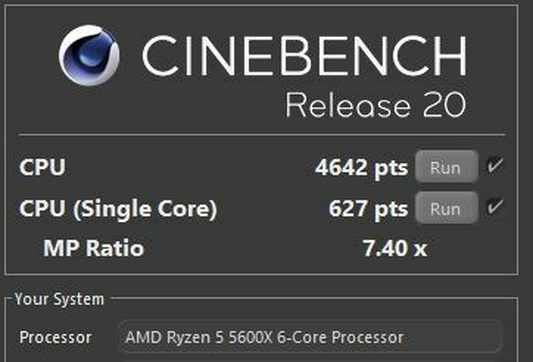Click the AMD Ryzen 5 5600X processor field
The image size is (533, 362).
(x=310, y=337)
